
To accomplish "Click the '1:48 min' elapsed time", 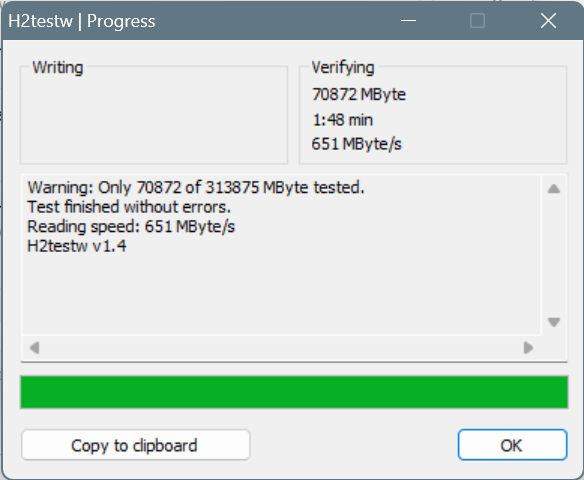I will point(342,120).
